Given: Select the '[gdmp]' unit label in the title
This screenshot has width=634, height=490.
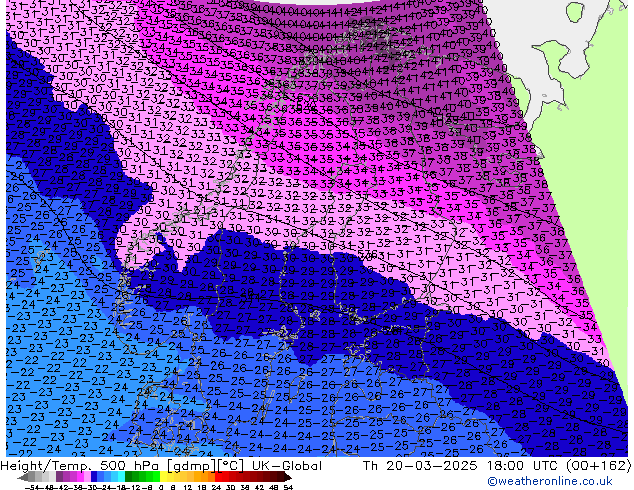Looking at the screenshot, I should coord(190,466).
